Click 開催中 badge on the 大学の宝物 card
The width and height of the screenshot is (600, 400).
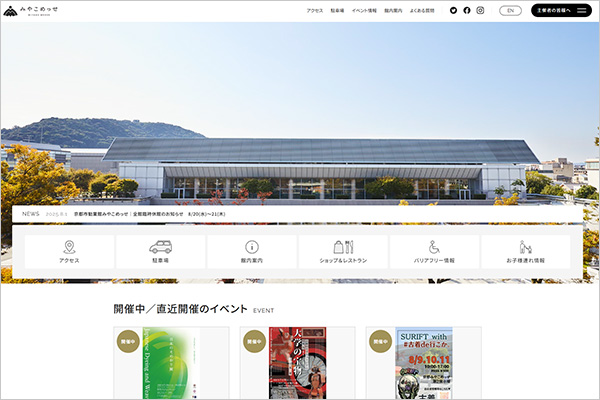point(254,341)
